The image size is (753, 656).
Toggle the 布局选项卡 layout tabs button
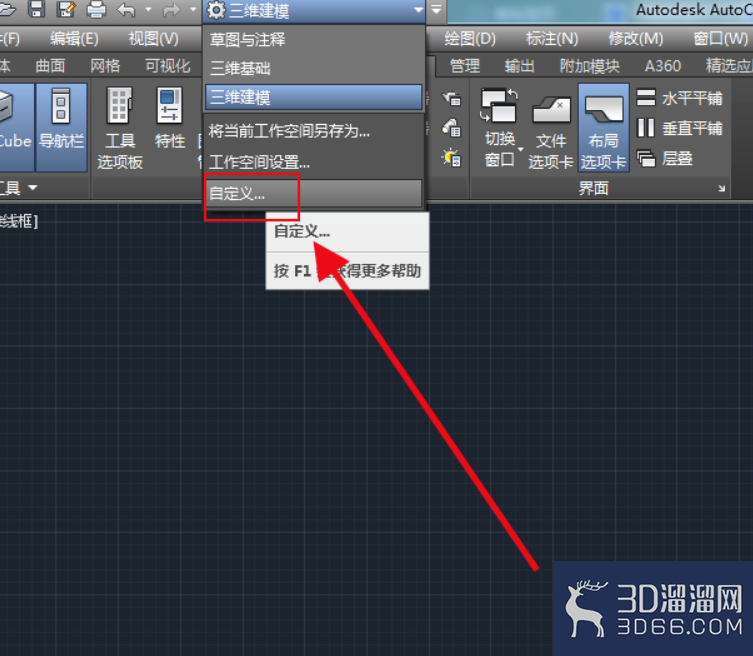click(x=604, y=128)
